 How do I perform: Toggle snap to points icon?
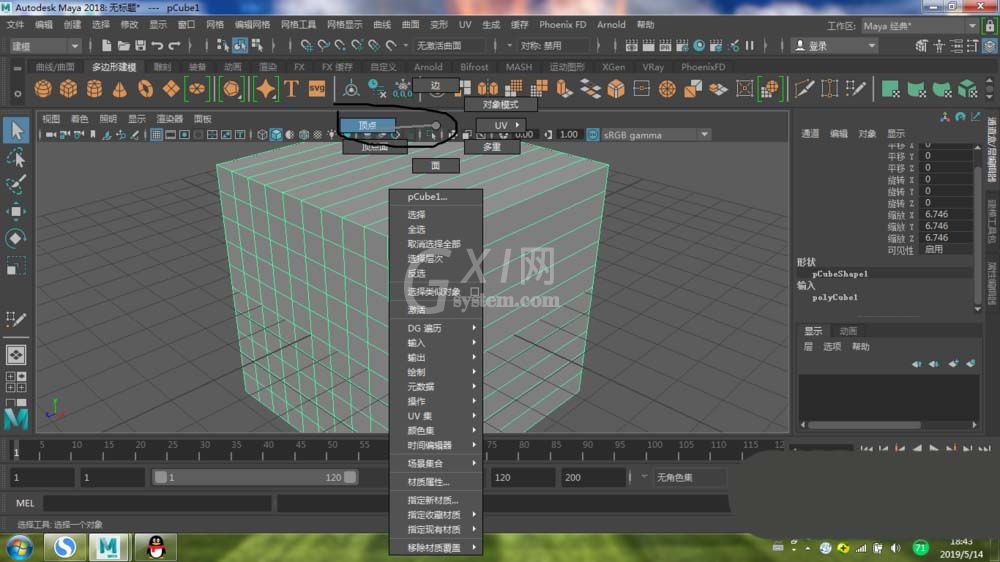coord(340,45)
